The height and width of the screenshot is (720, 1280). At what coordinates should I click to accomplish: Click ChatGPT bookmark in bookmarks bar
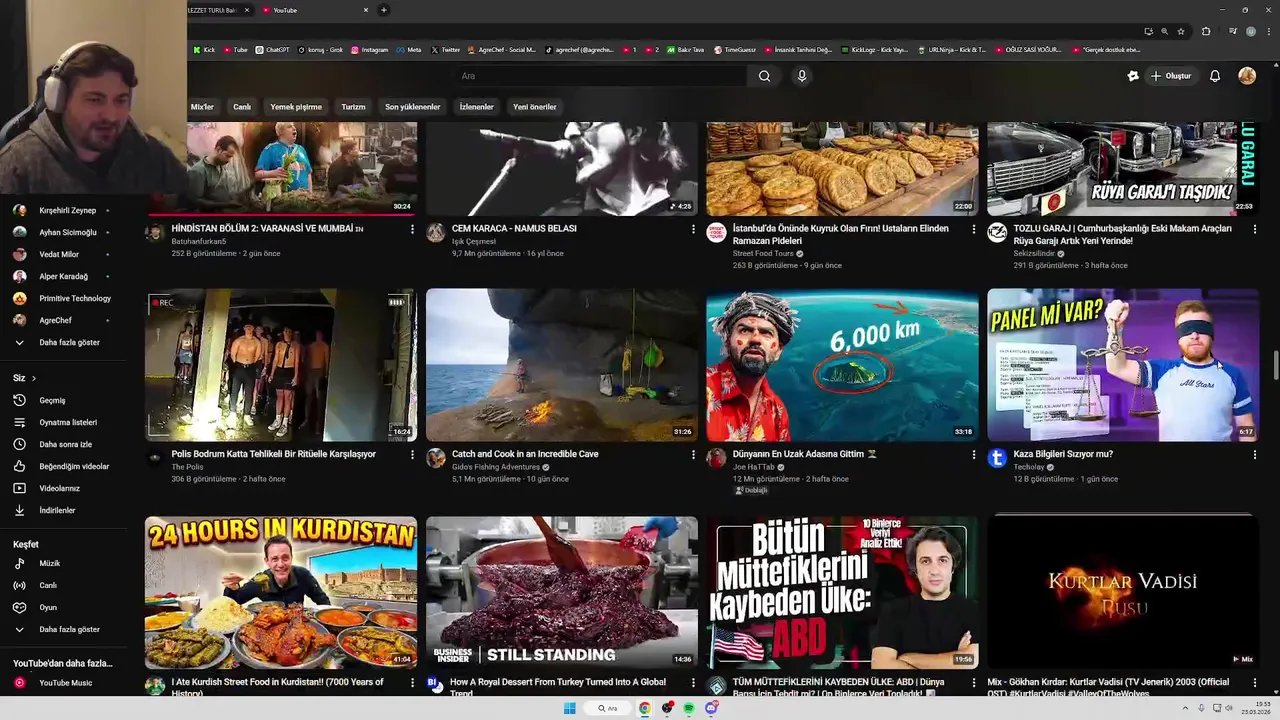pos(272,50)
